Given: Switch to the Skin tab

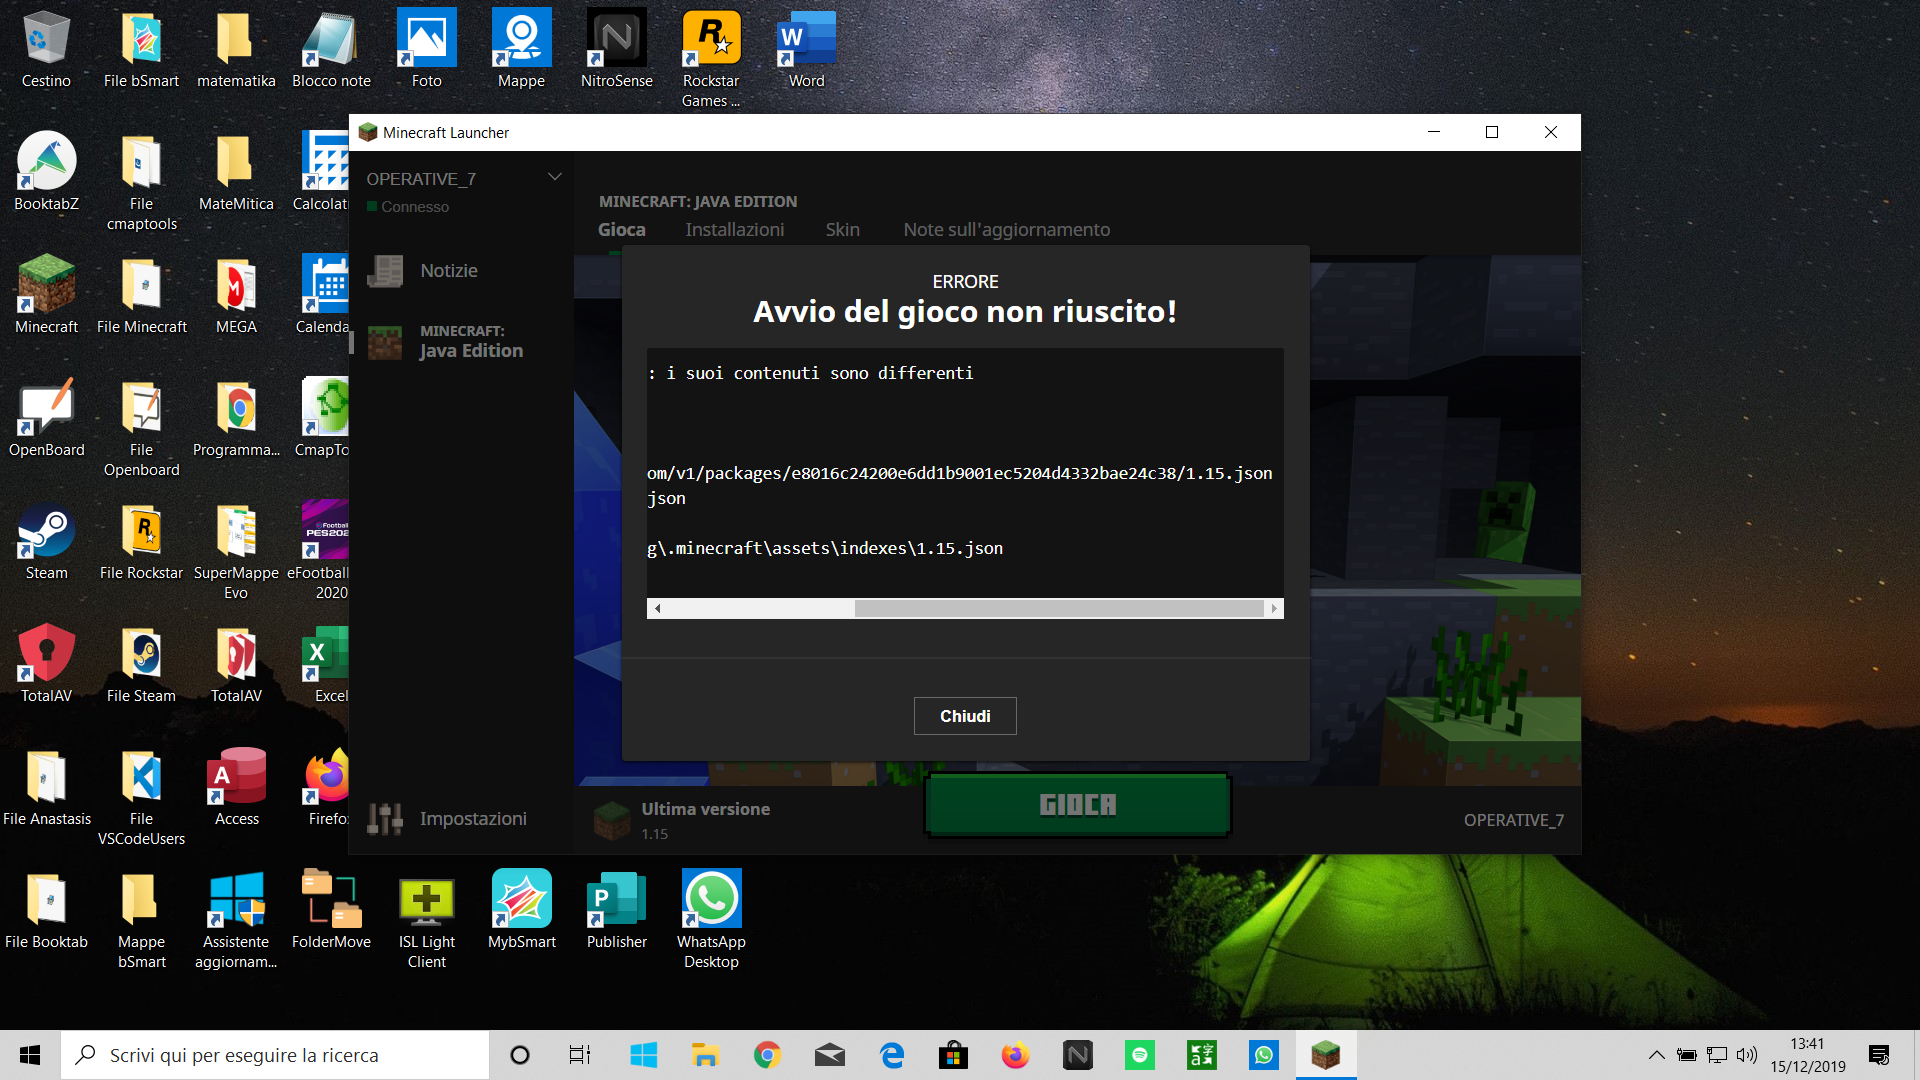Looking at the screenshot, I should tap(842, 230).
